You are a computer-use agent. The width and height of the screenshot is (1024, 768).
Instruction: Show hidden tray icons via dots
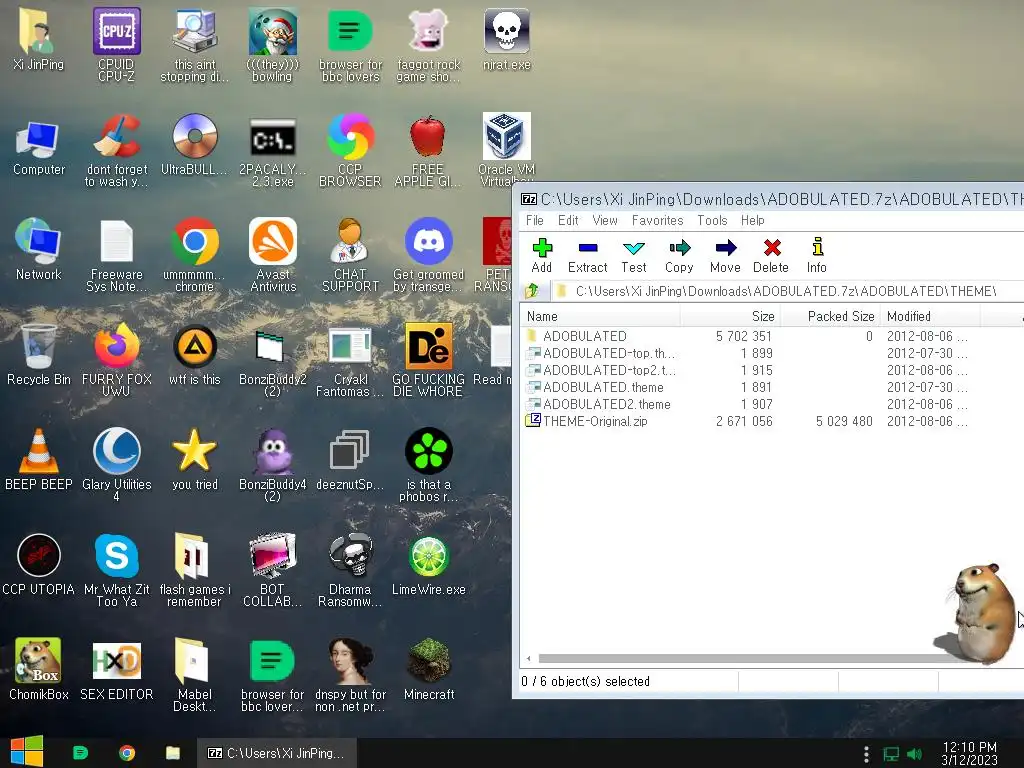pyautogui.click(x=866, y=754)
